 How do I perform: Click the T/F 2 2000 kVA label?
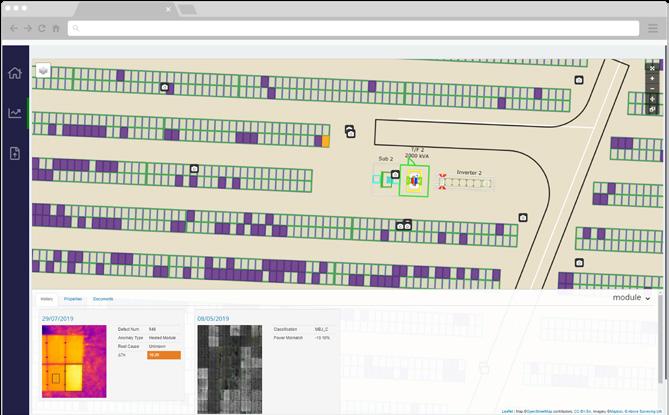click(417, 153)
